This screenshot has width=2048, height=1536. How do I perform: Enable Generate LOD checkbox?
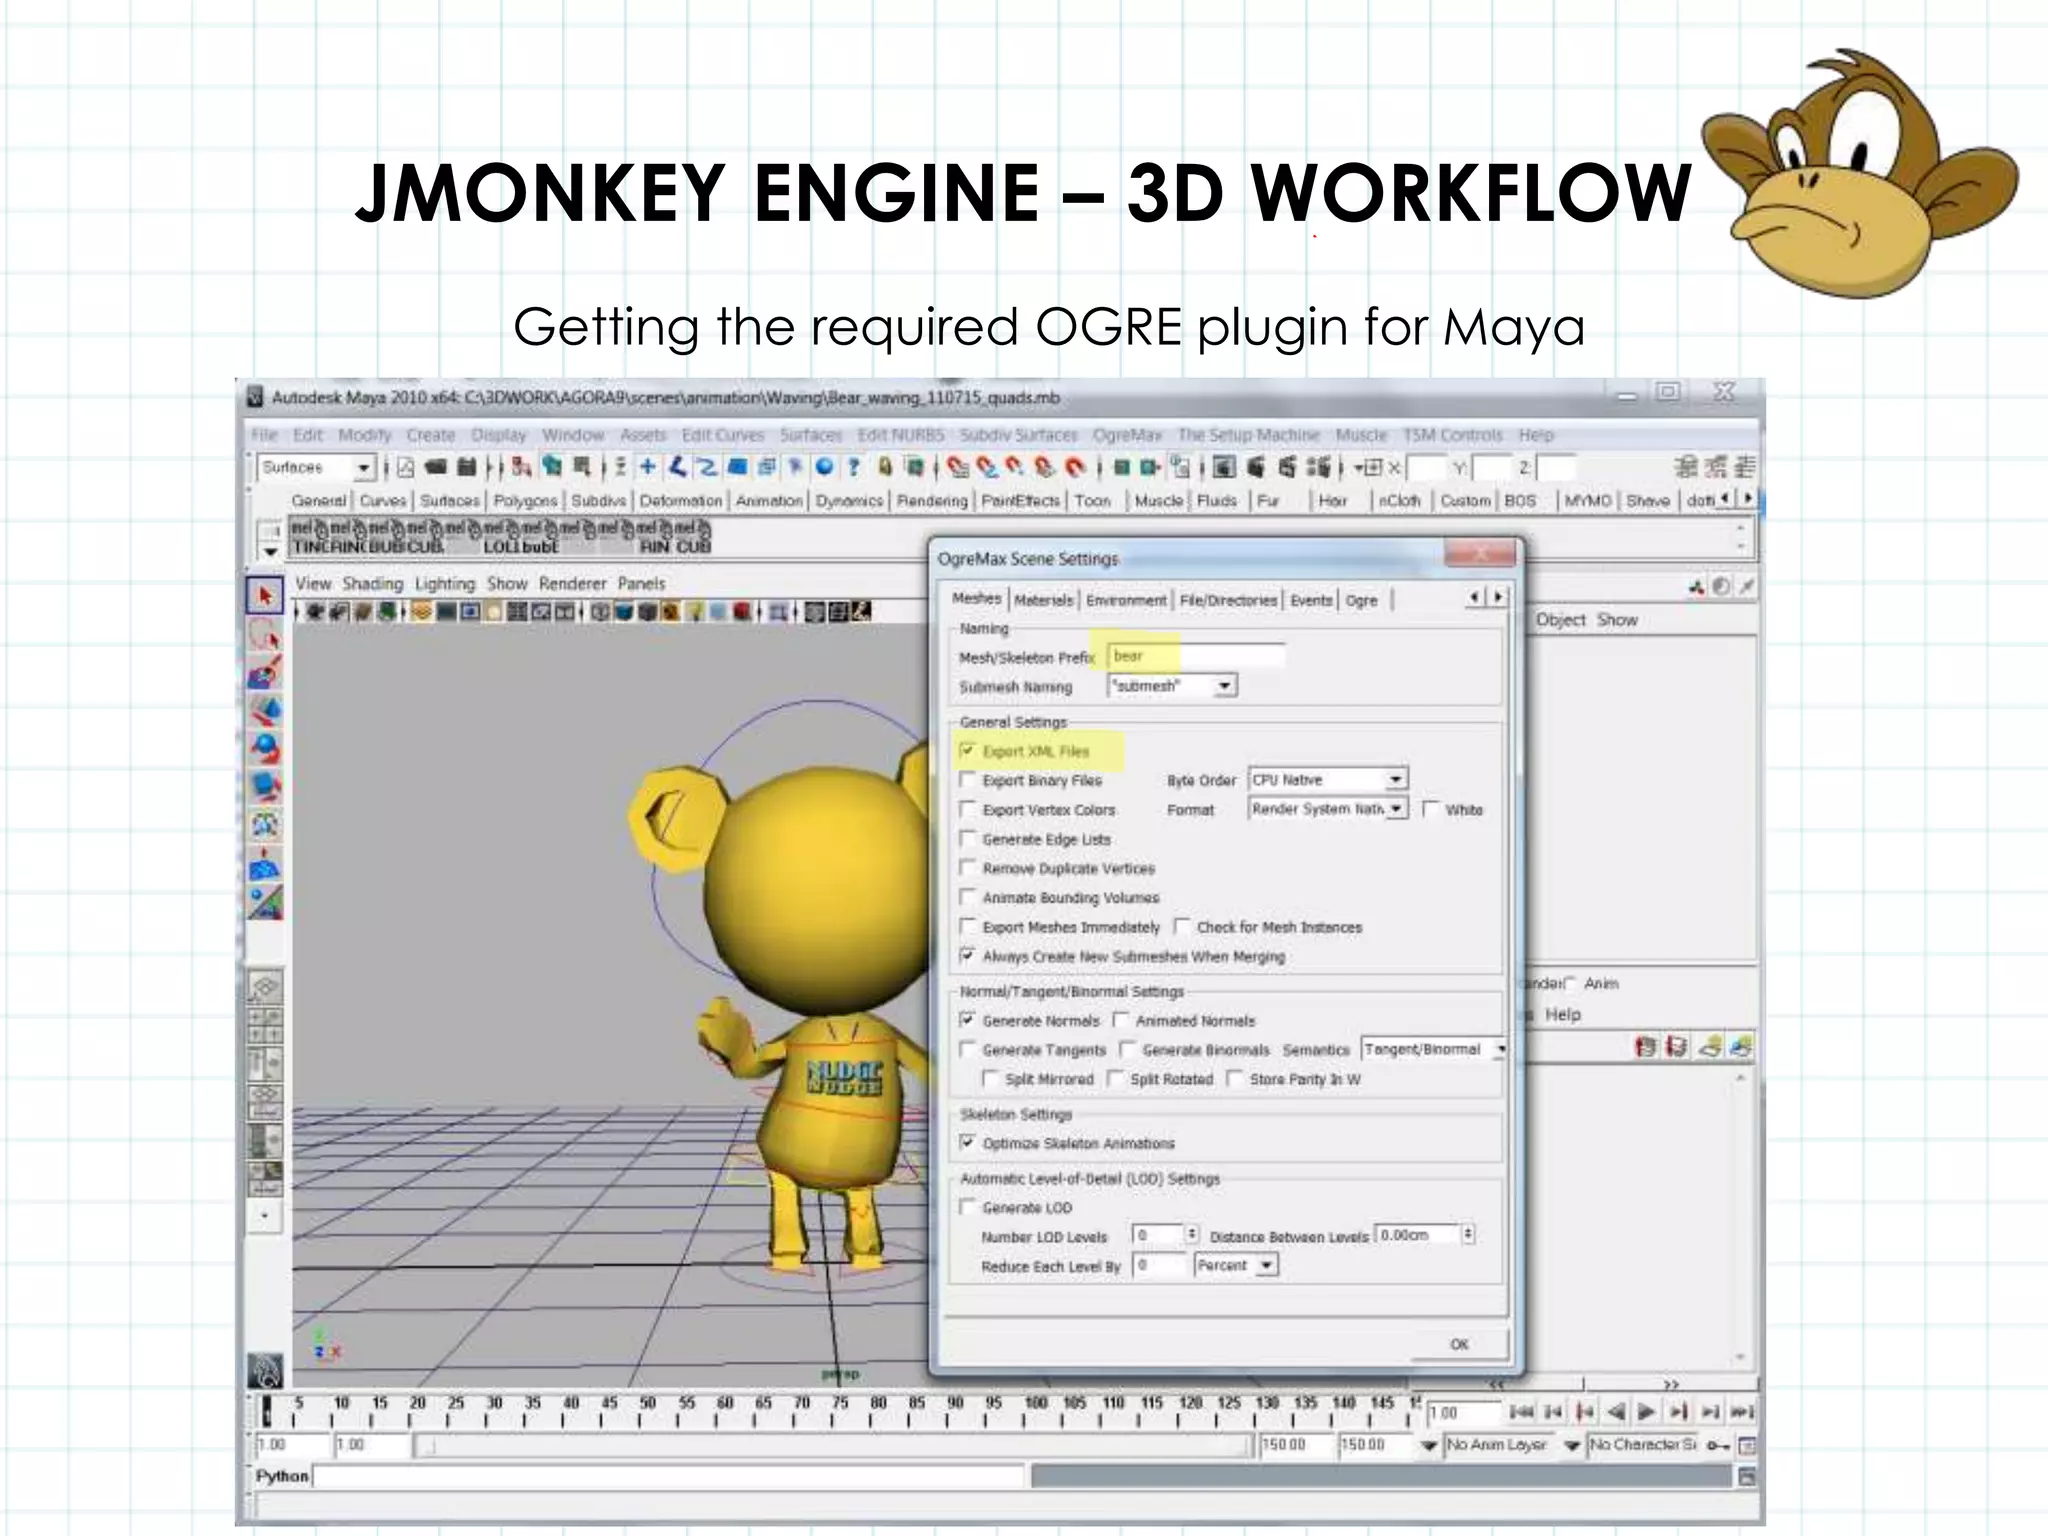967,1207
